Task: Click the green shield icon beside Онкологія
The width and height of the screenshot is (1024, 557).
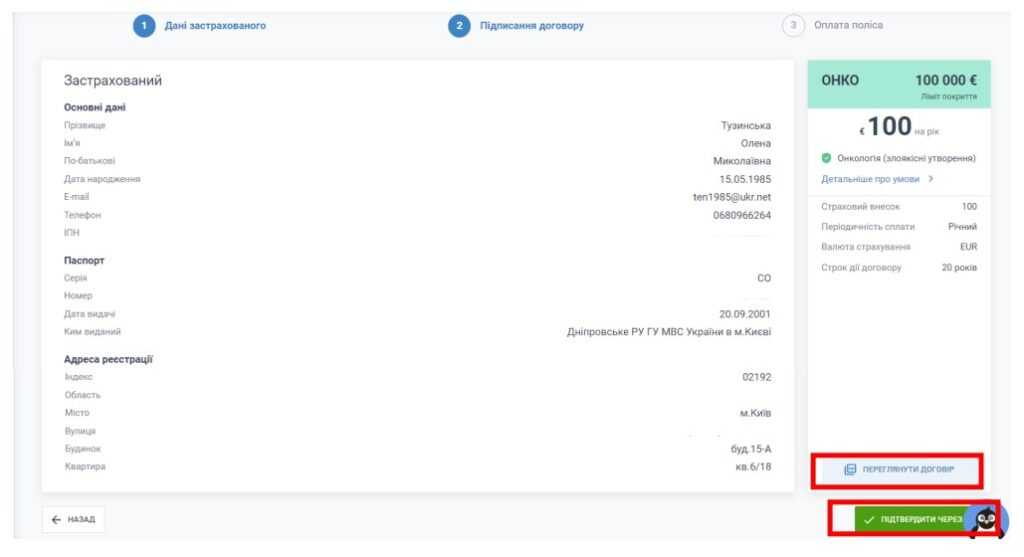Action: click(827, 158)
